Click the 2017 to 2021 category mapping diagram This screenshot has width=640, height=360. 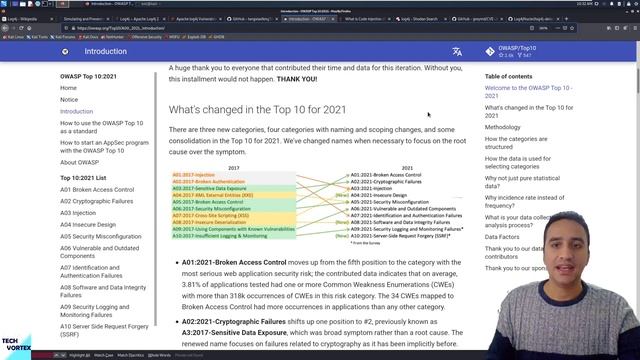(x=318, y=205)
